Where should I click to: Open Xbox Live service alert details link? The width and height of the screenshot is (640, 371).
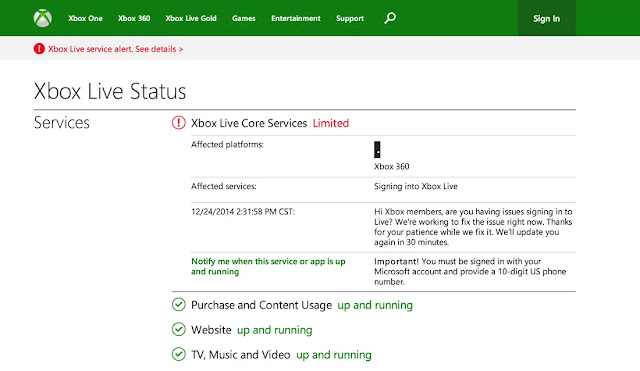116,49
